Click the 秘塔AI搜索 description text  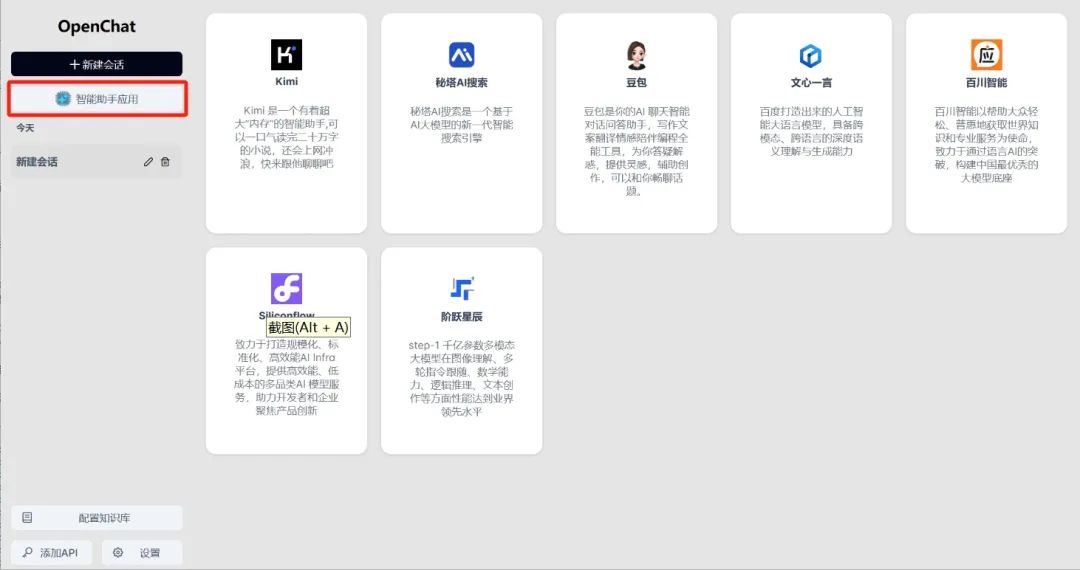tap(461, 124)
